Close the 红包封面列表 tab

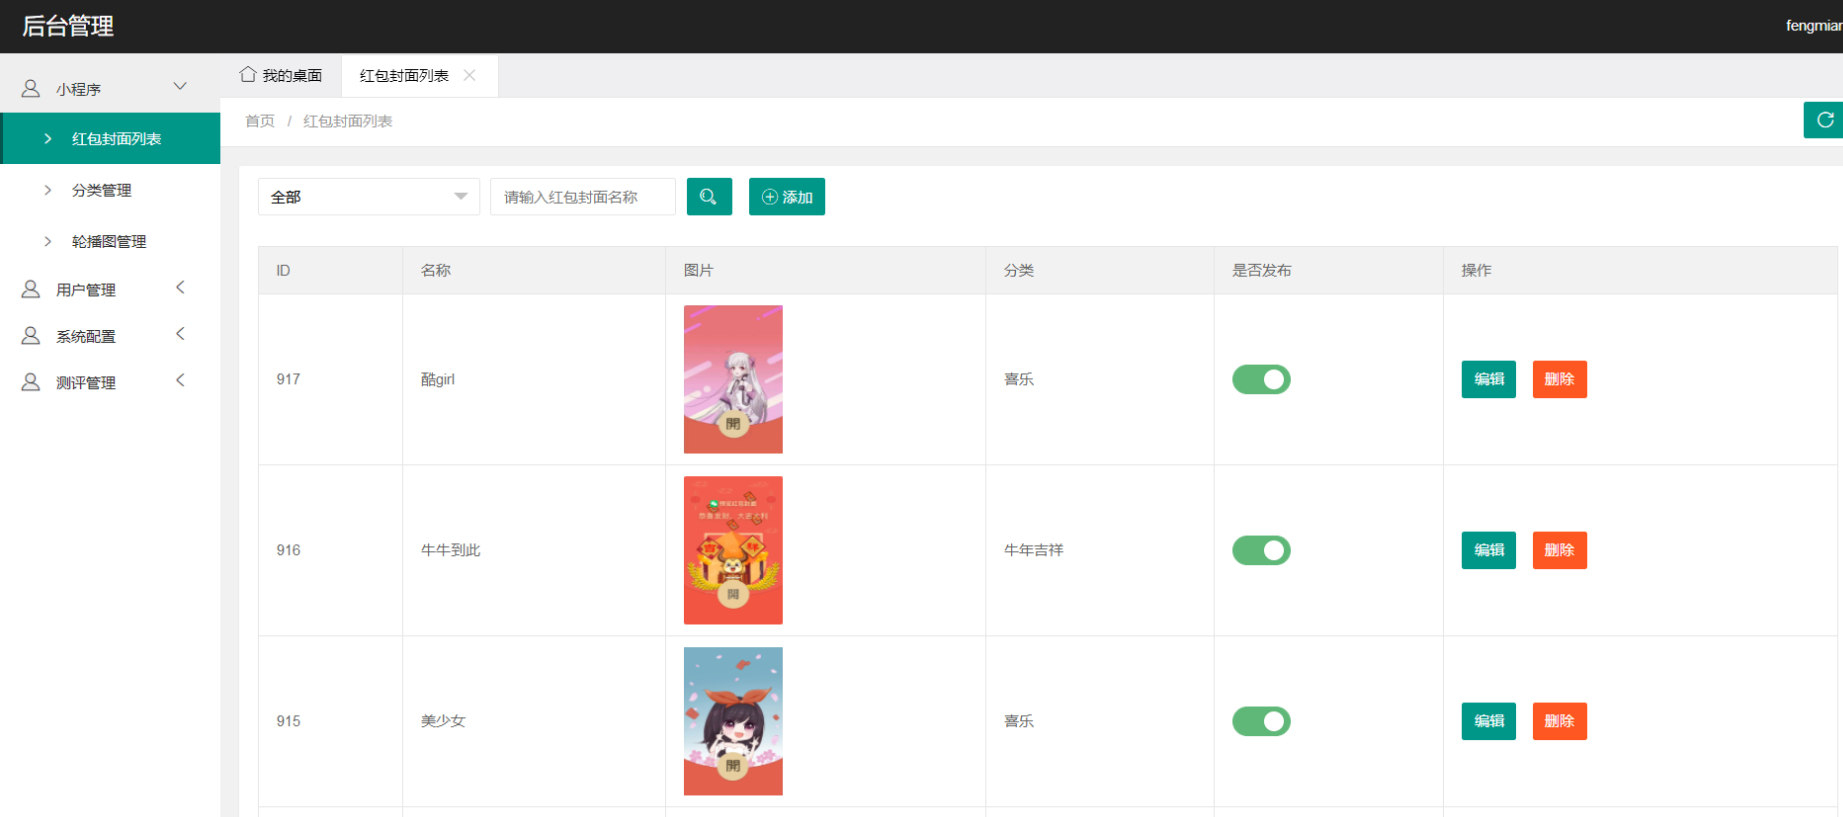click(470, 76)
